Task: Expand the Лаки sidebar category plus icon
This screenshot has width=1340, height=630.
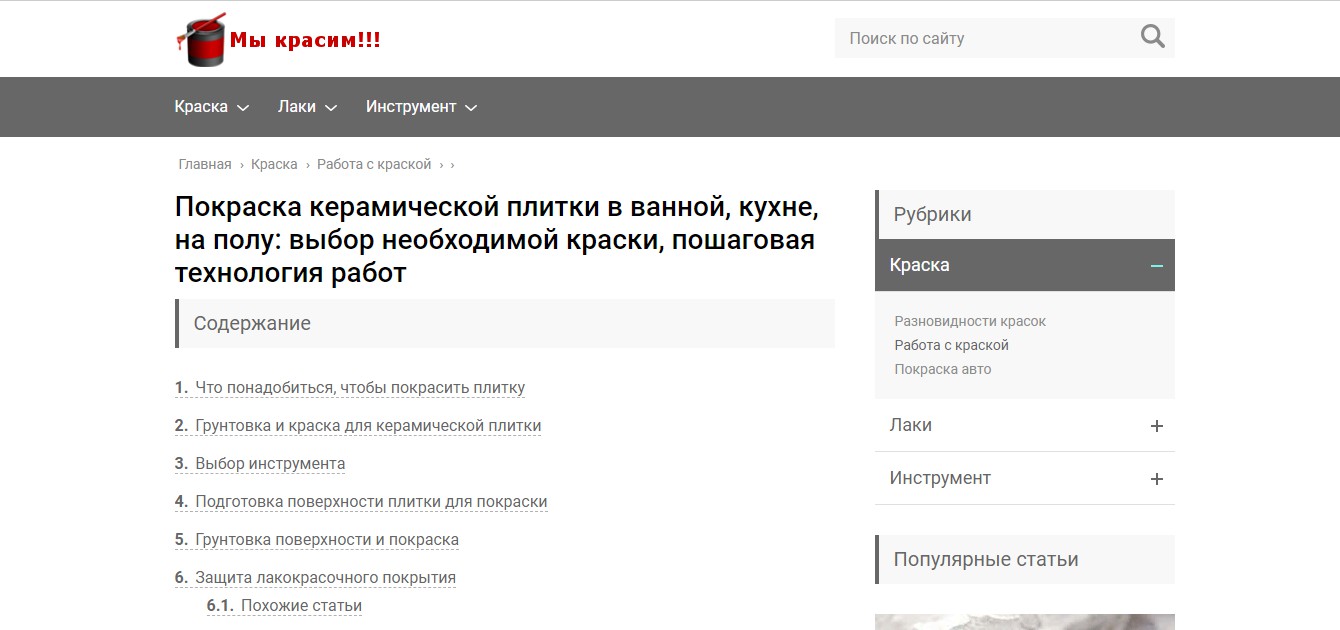Action: (1157, 426)
